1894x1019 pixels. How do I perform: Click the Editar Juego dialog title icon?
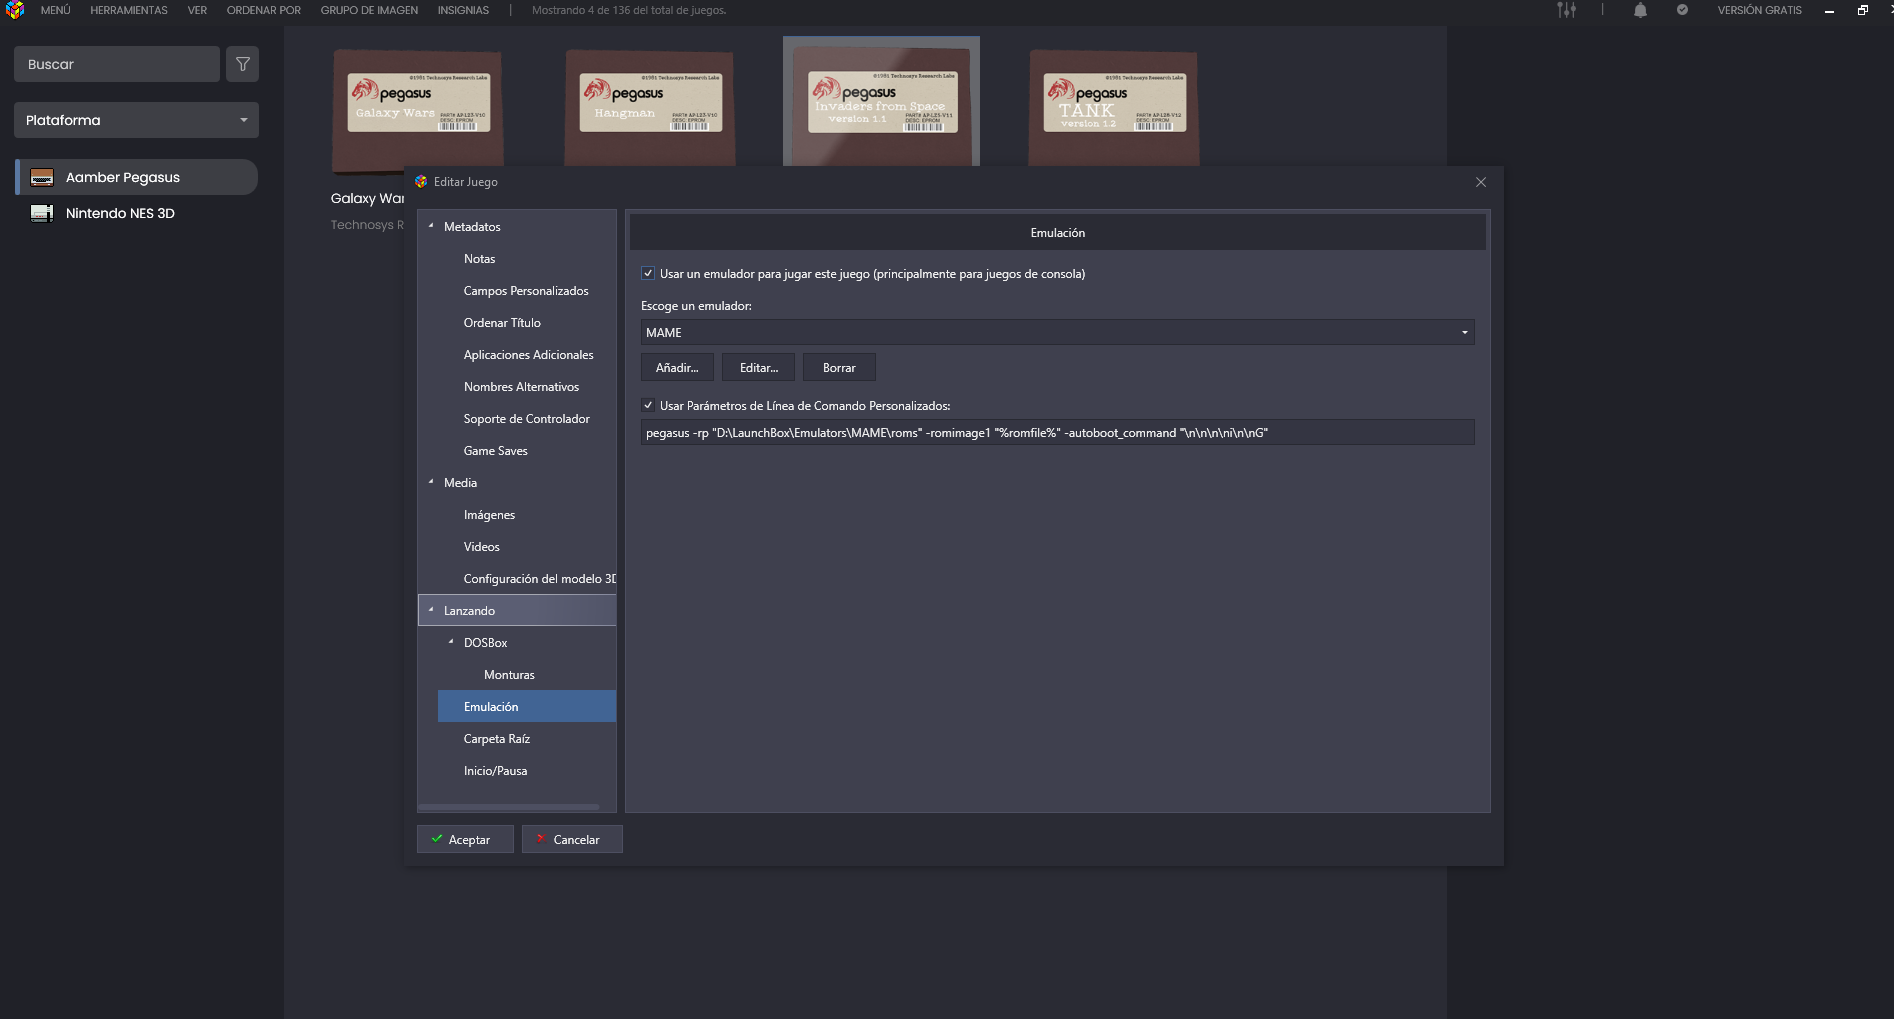[x=421, y=182]
